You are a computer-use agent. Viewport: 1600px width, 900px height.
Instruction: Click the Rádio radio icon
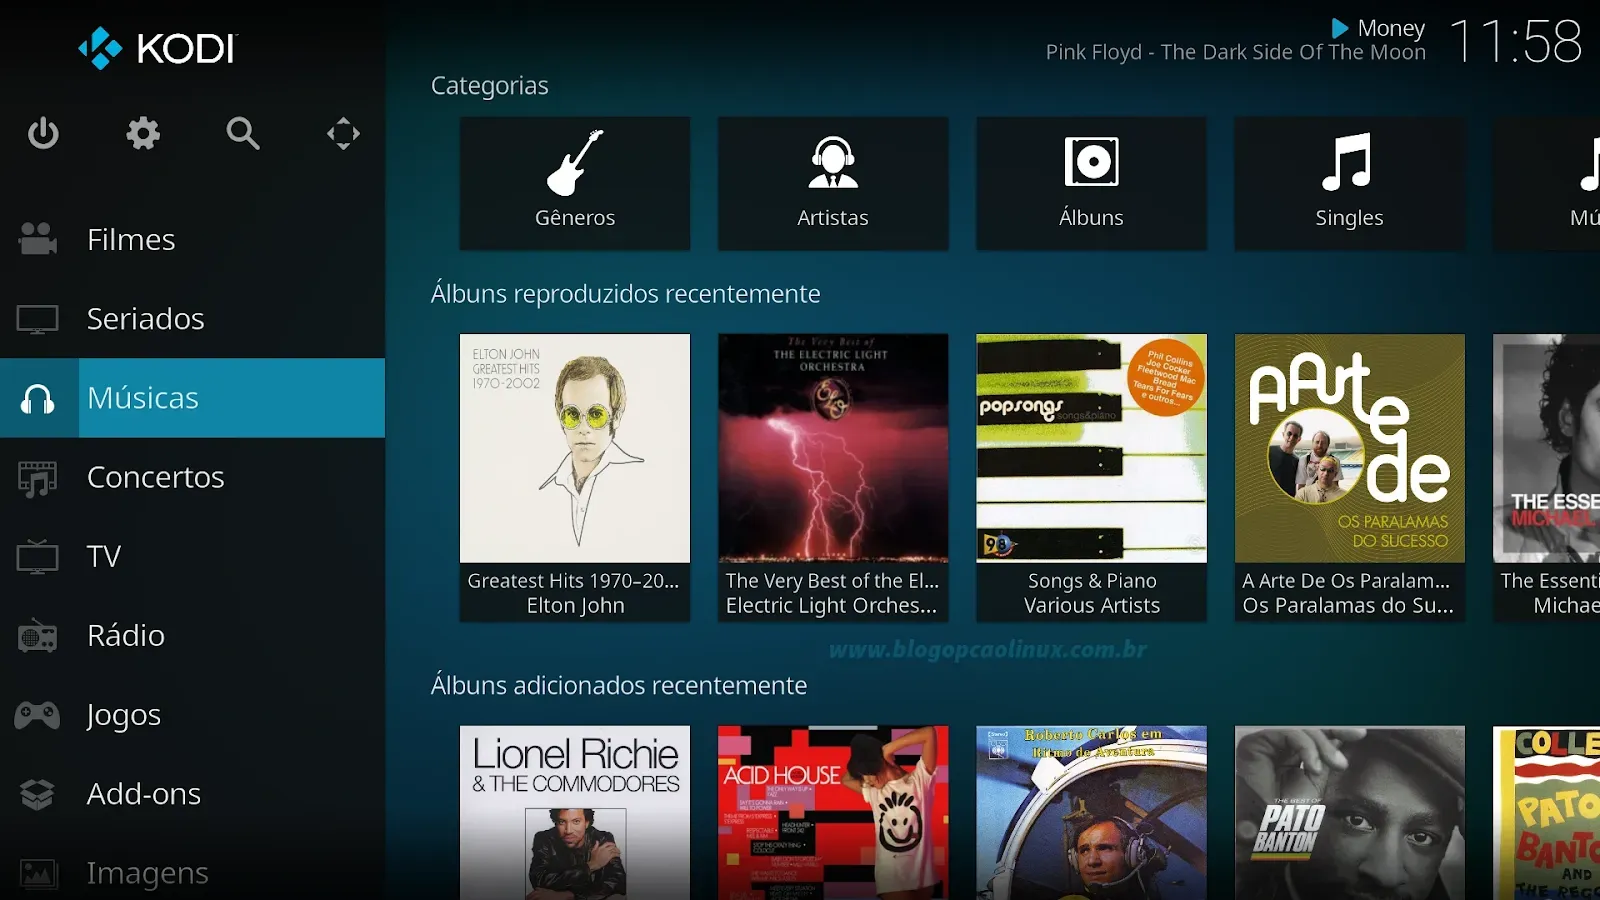click(x=38, y=635)
